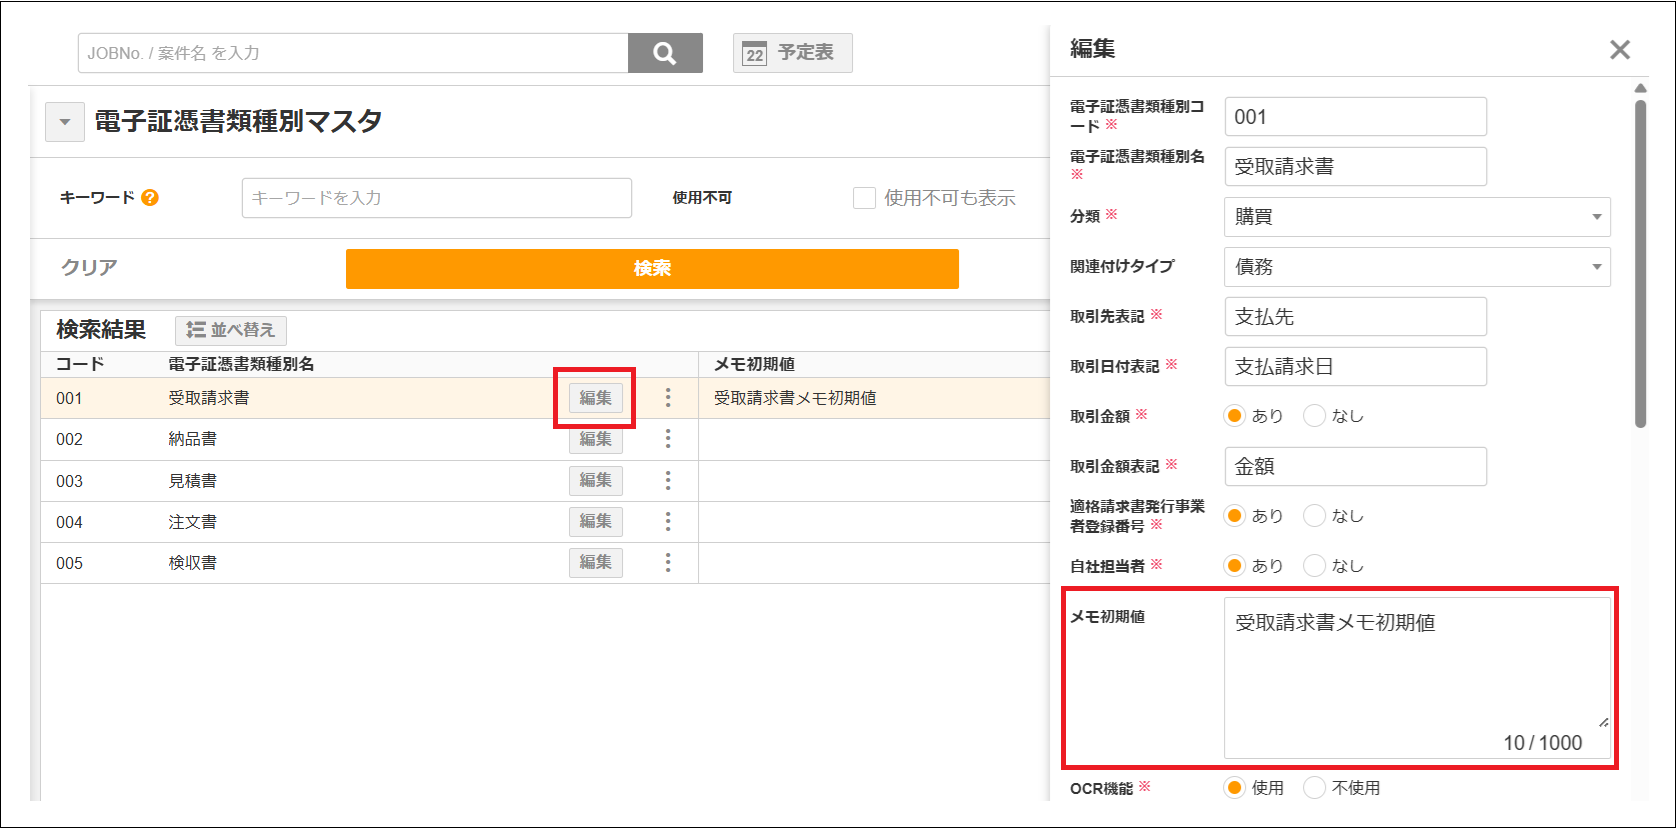Open three-dot menu for row 005 検収書
Image resolution: width=1678 pixels, height=830 pixels.
[x=668, y=563]
